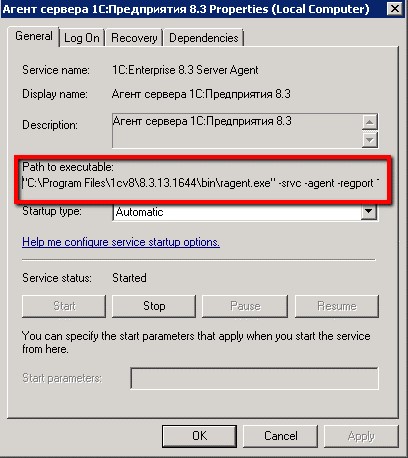Click the Resume service button

coord(337,306)
